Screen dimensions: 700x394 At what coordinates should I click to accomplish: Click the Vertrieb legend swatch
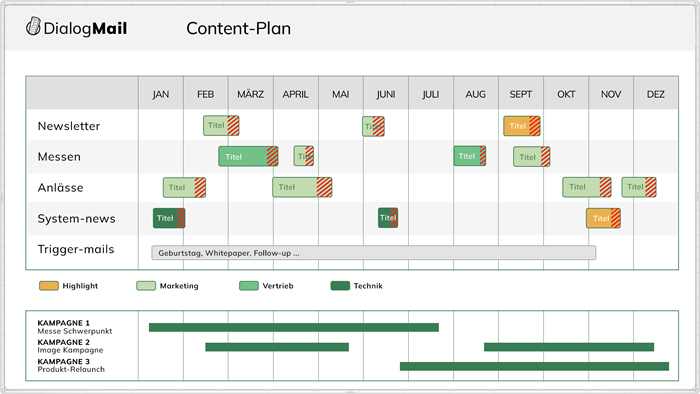(x=249, y=286)
